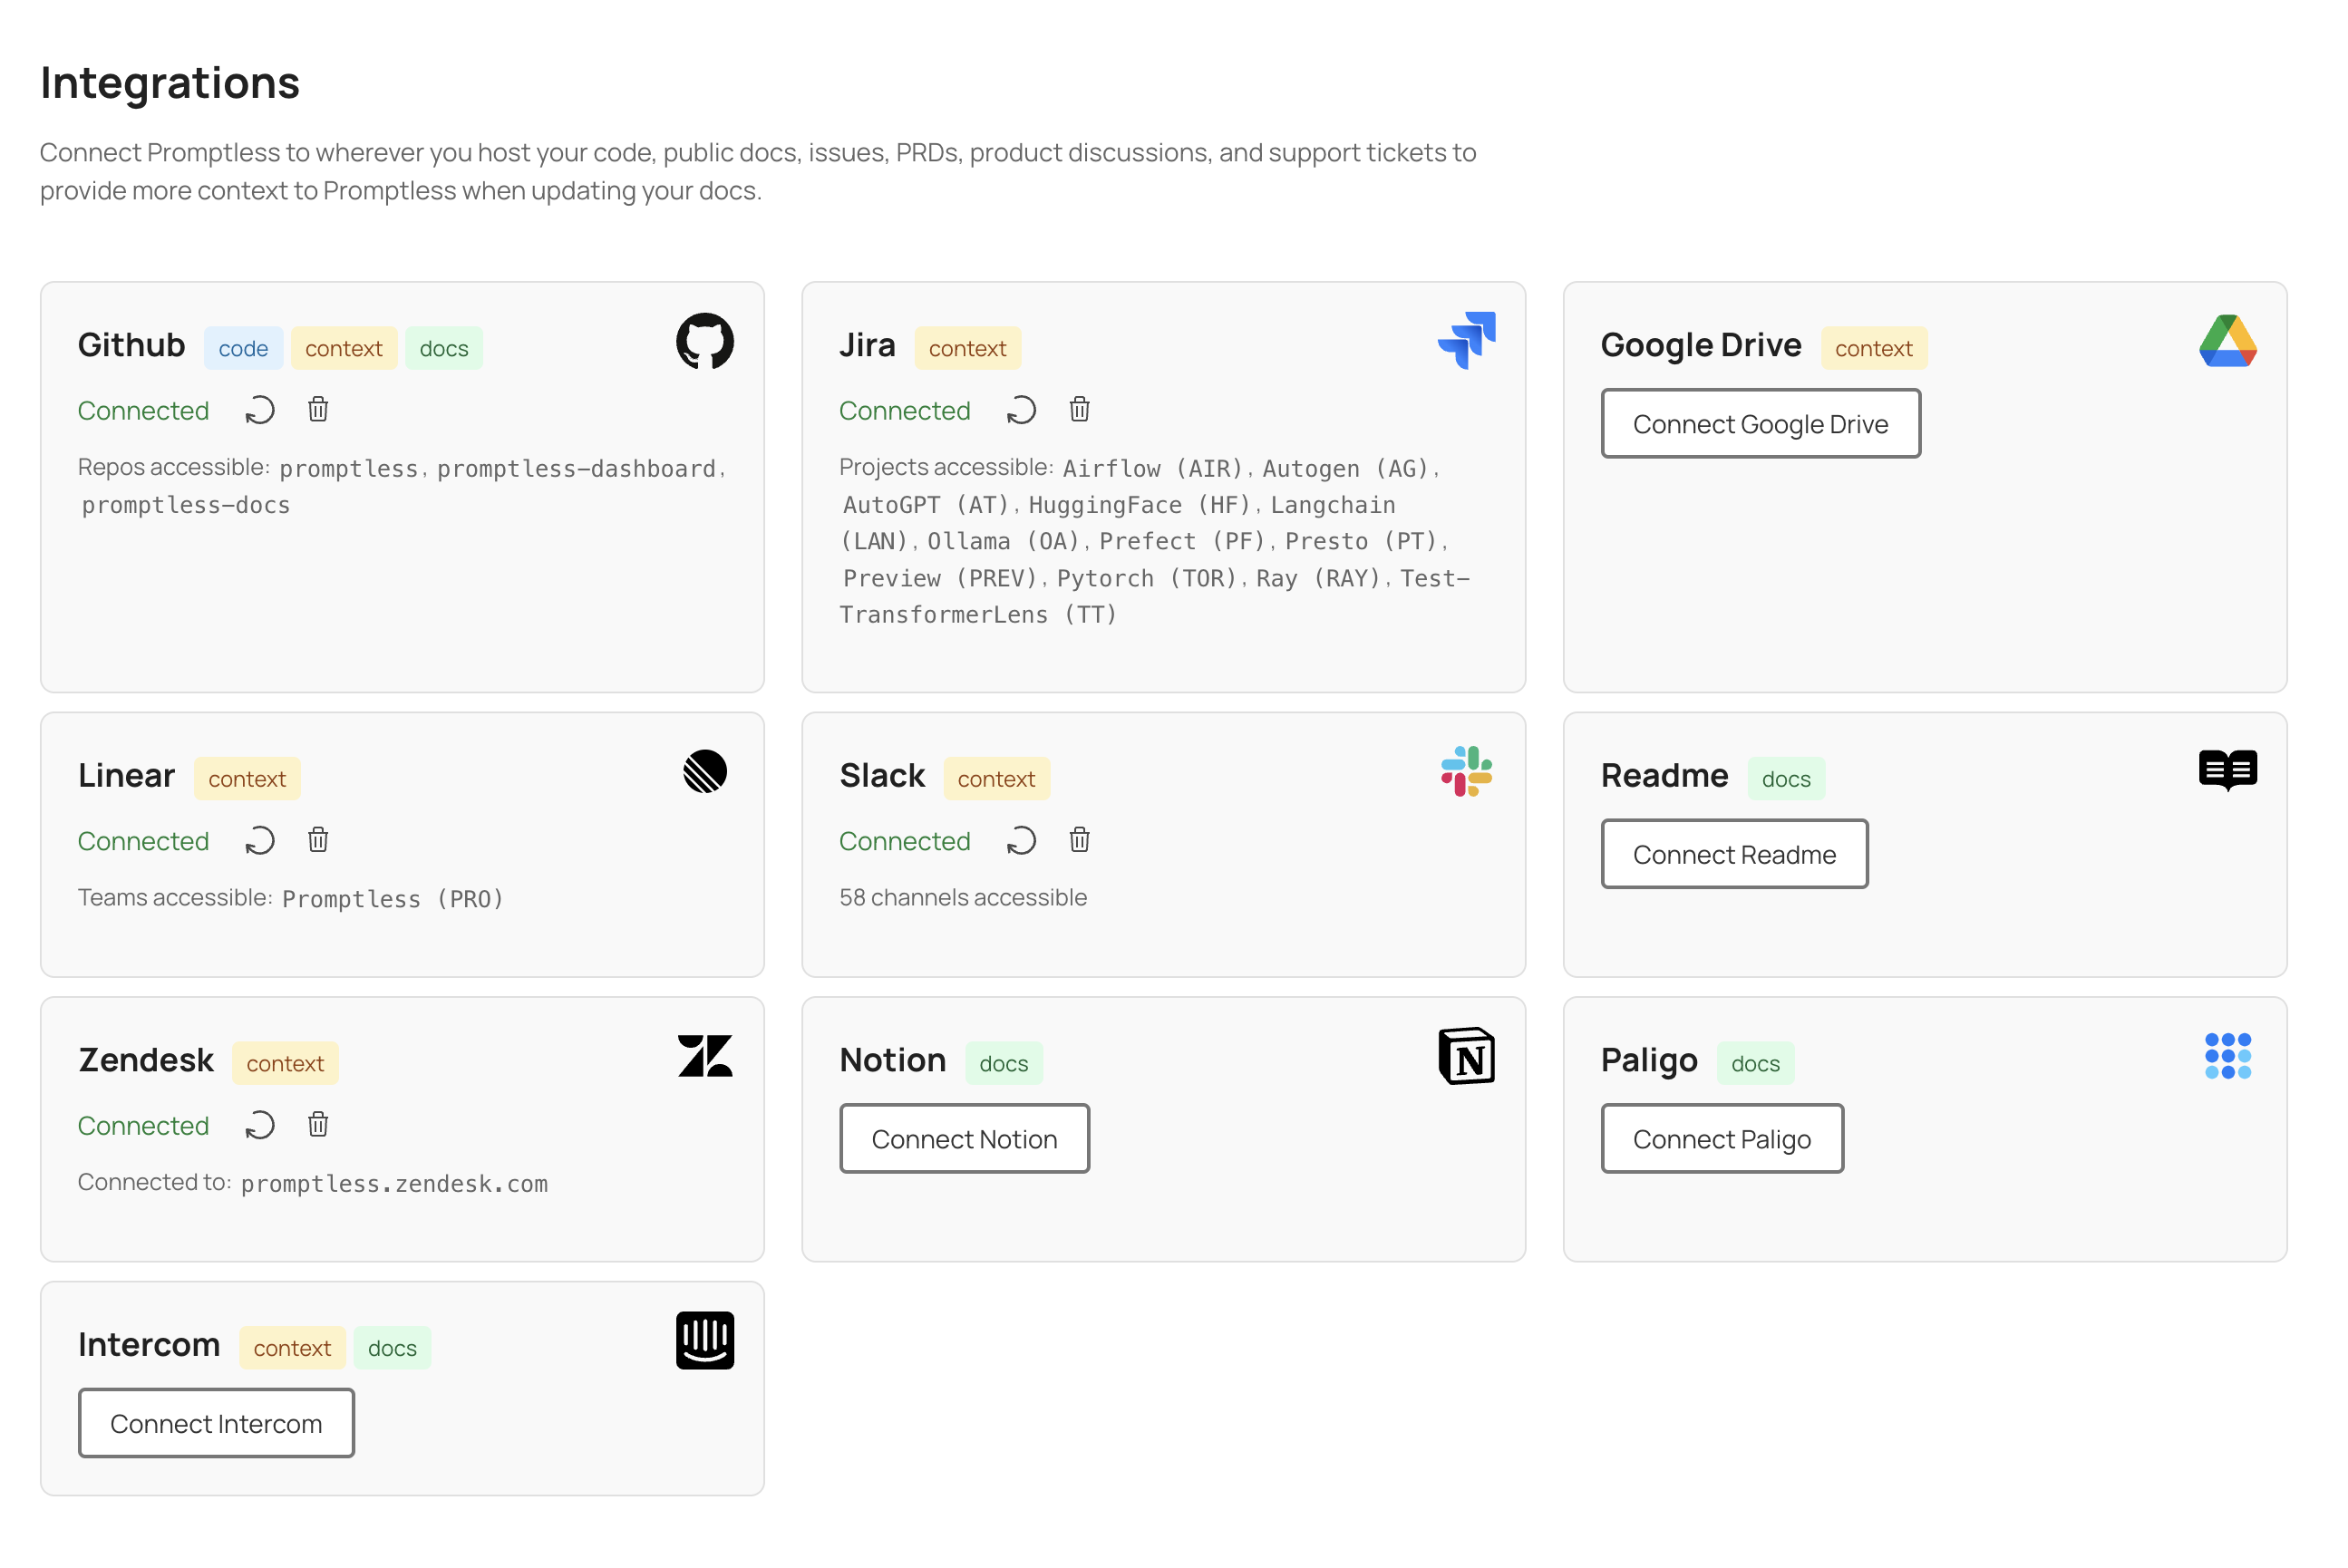The image size is (2348, 1568).
Task: Click the Notion logo icon
Action: [x=1466, y=1056]
